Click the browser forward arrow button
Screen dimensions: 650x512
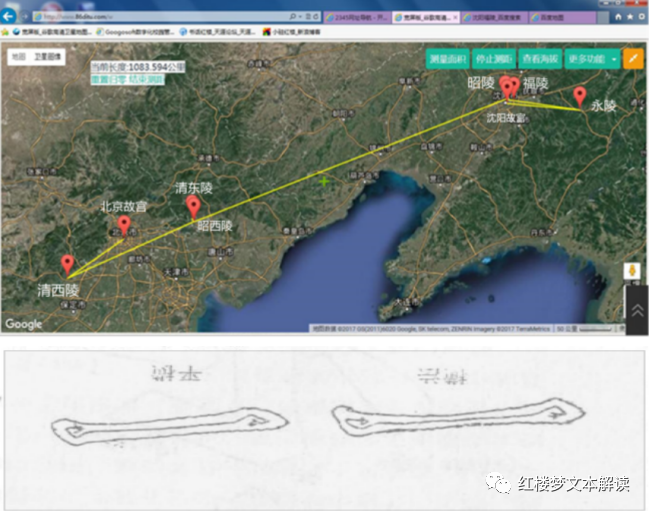point(24,17)
